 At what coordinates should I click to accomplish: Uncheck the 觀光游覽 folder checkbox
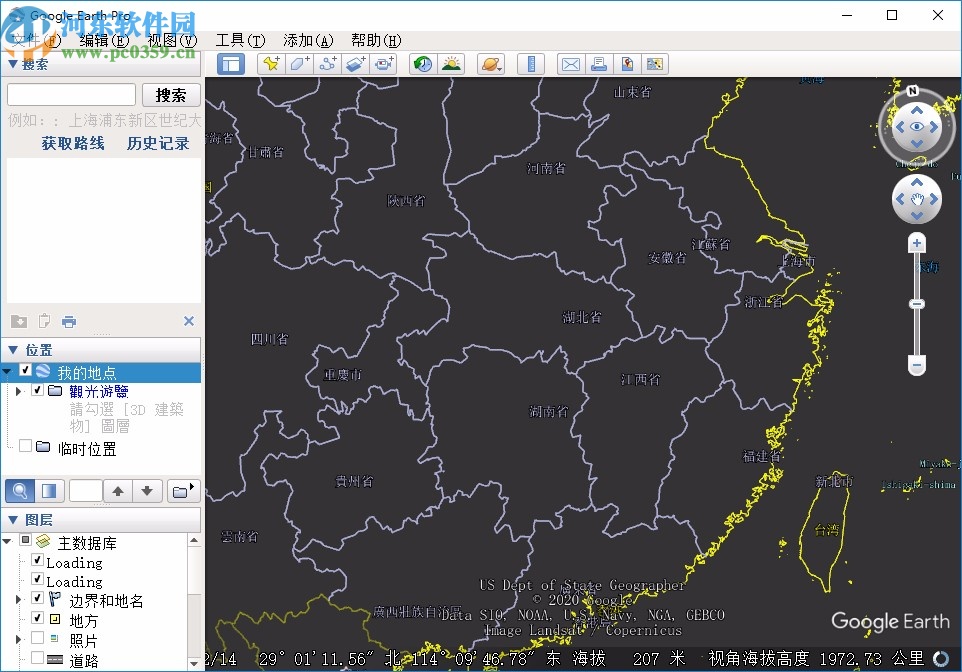(37, 390)
